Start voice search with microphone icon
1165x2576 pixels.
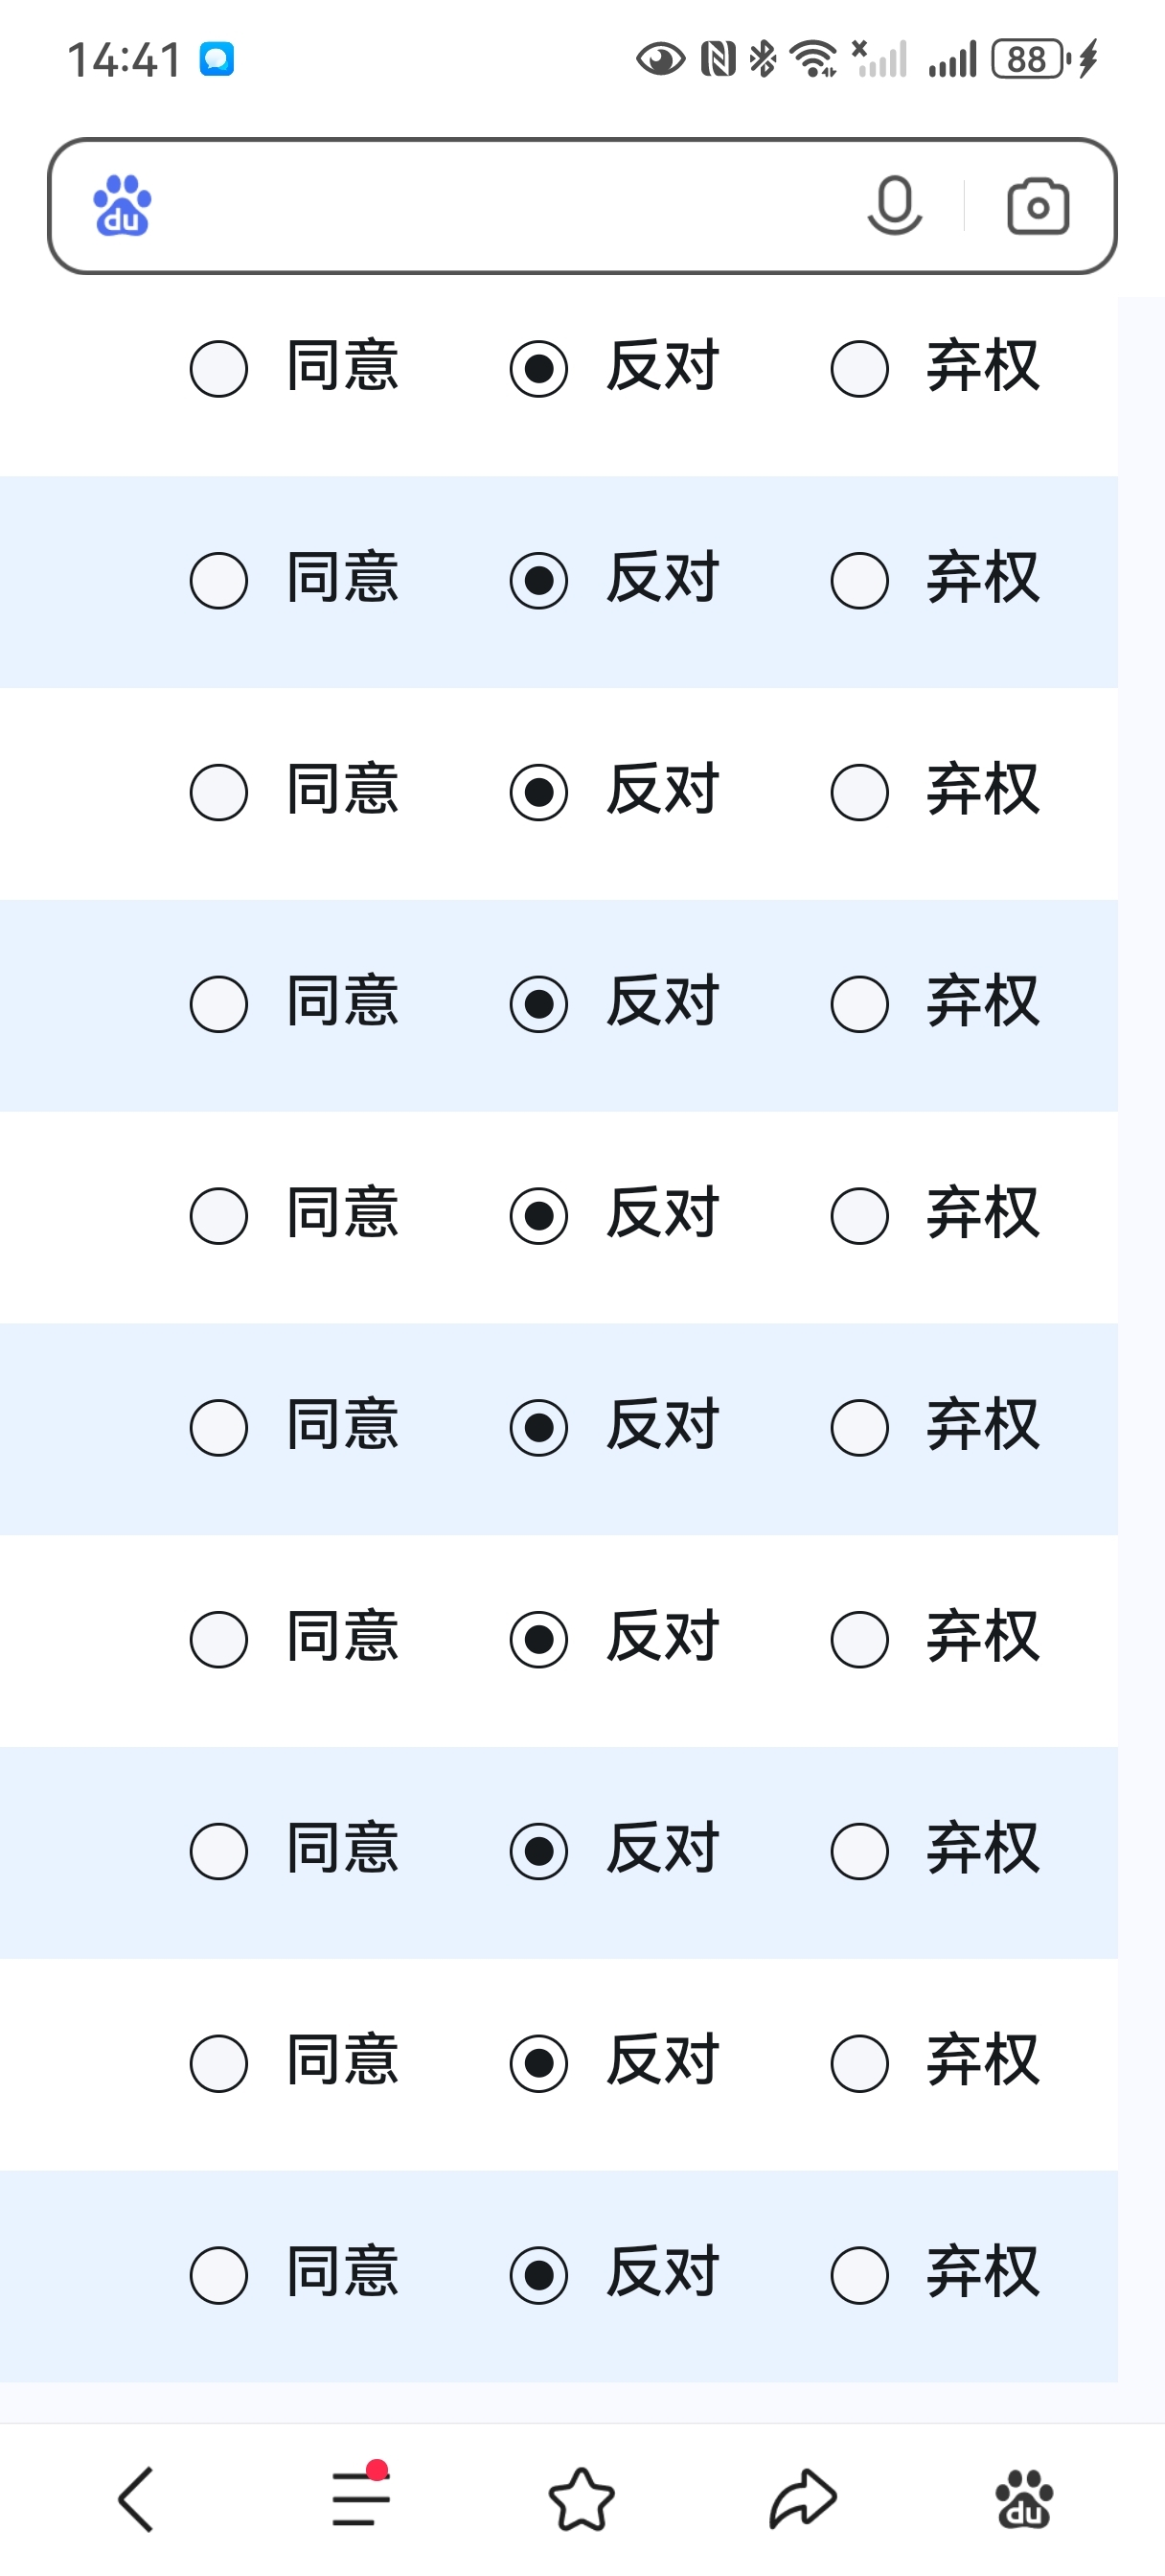coord(894,206)
